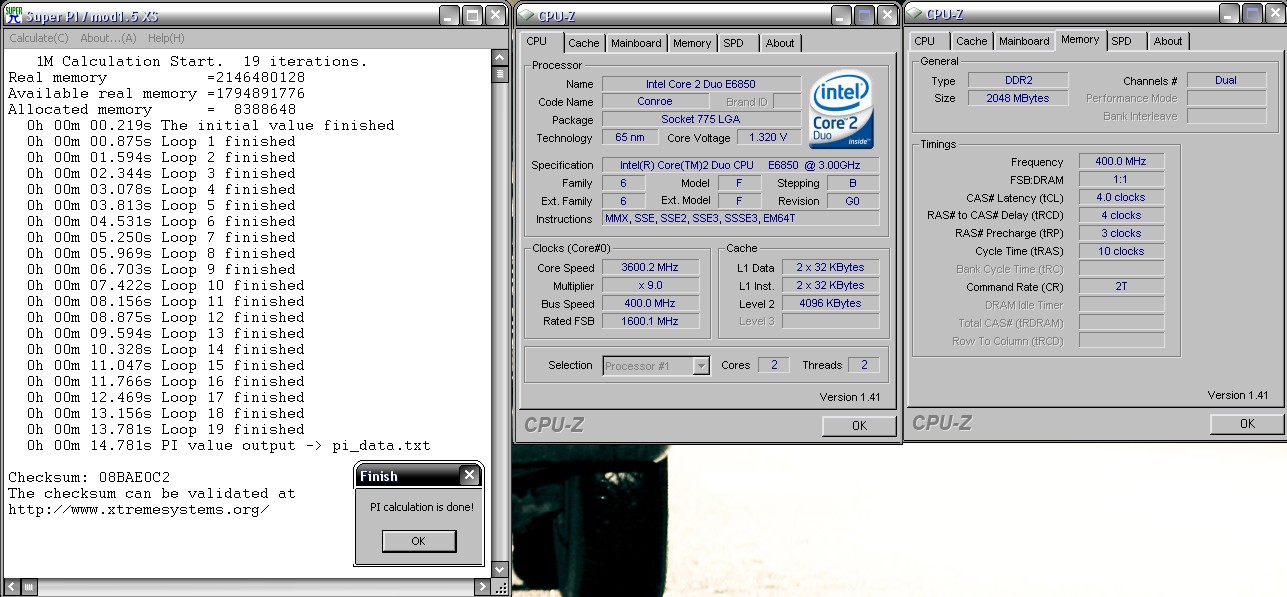This screenshot has width=1287, height=597.
Task: Click the Level 2 cache value 4096 KBytes
Action: click(x=830, y=304)
